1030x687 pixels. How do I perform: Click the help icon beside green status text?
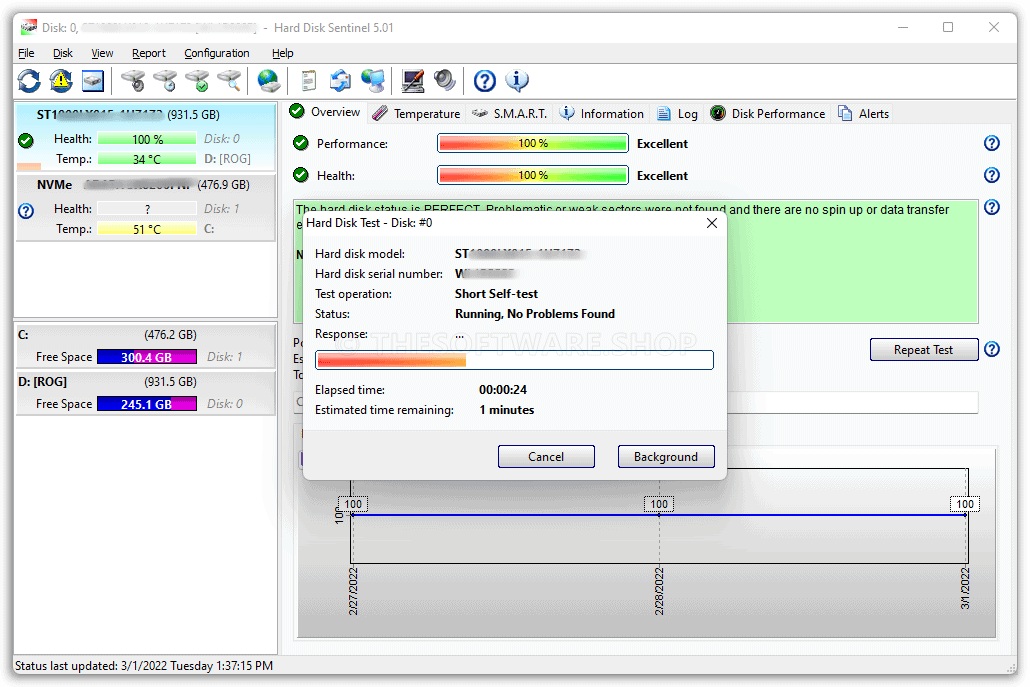tap(992, 208)
